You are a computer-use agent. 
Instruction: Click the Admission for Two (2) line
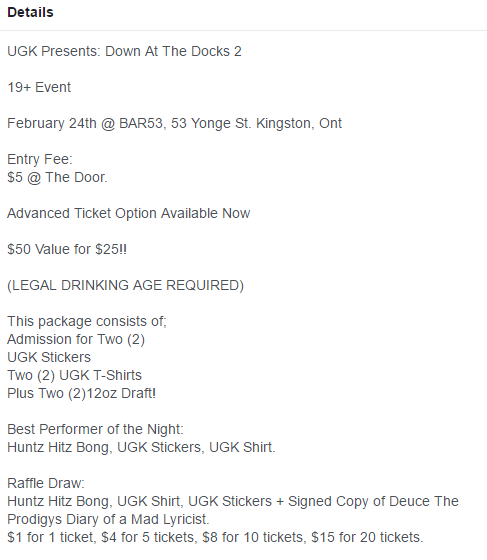tap(76, 340)
